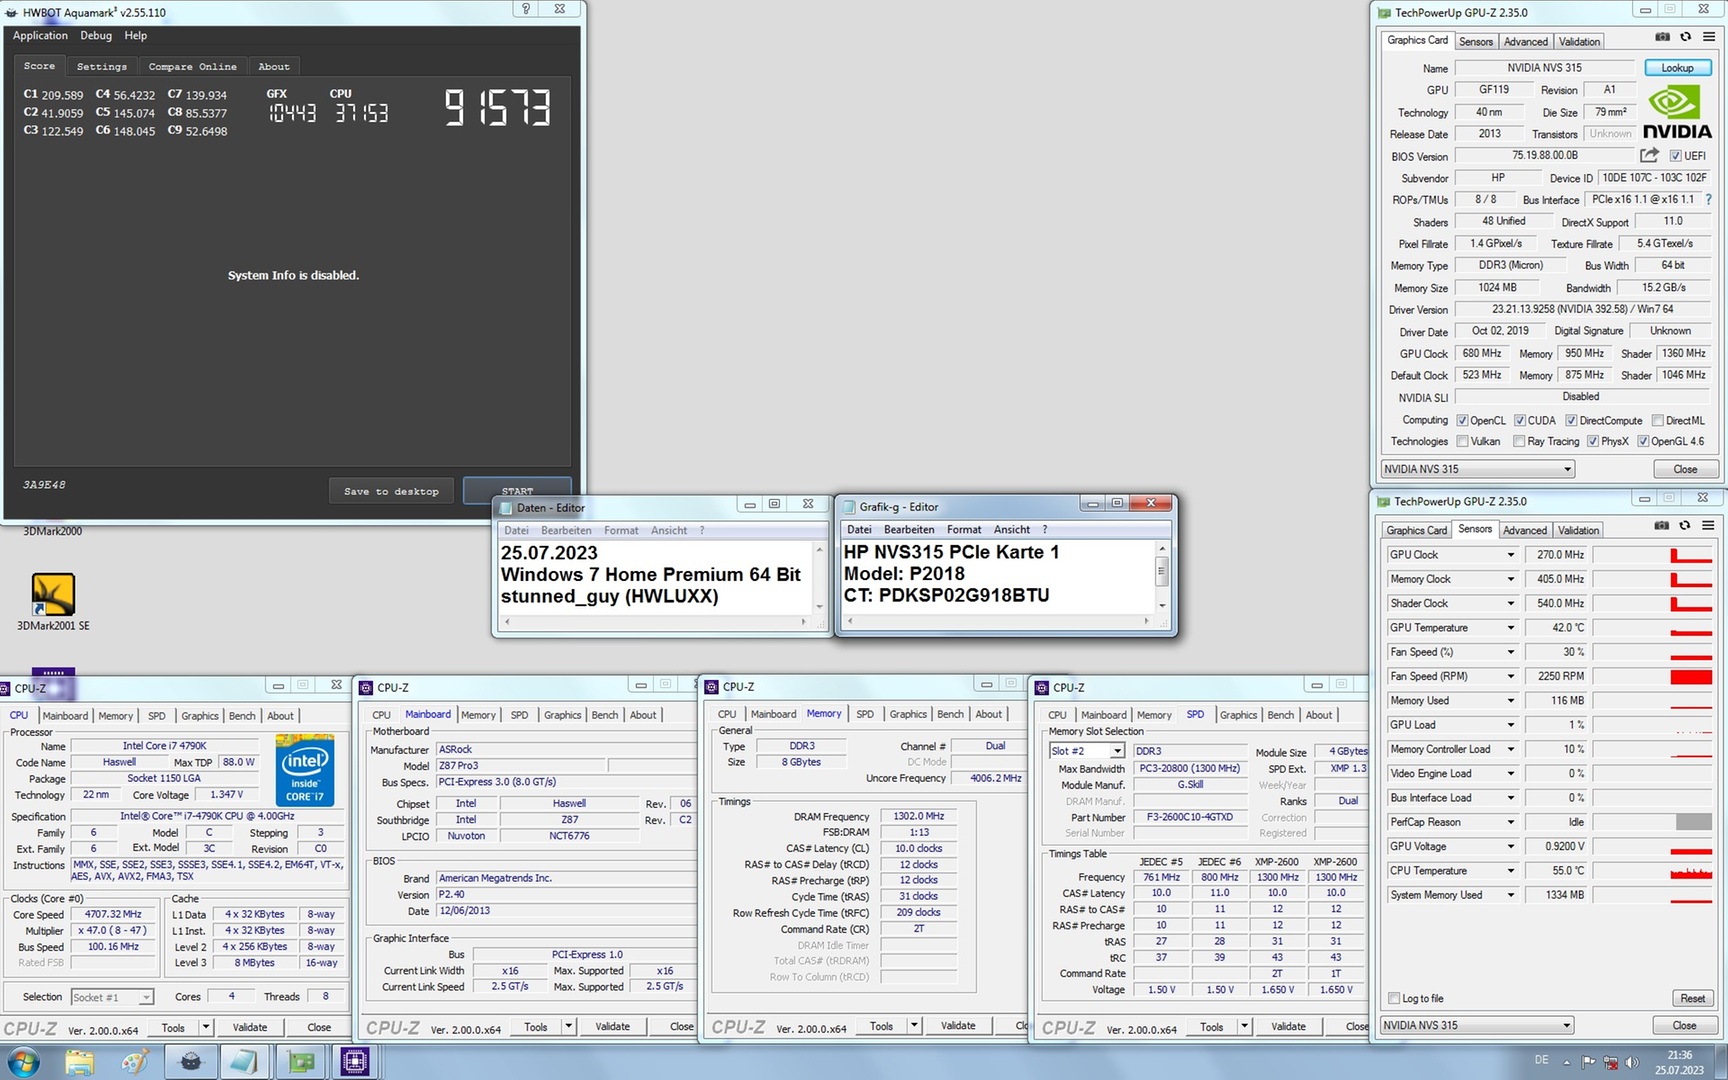The image size is (1728, 1080).
Task: Click the BIOS export share icon next to UEFI
Action: tap(1650, 155)
